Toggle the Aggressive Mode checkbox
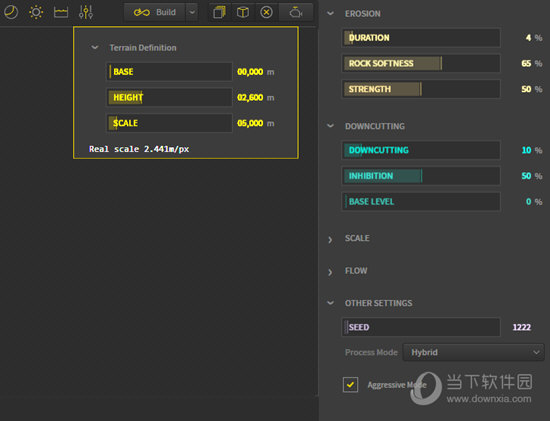 350,385
